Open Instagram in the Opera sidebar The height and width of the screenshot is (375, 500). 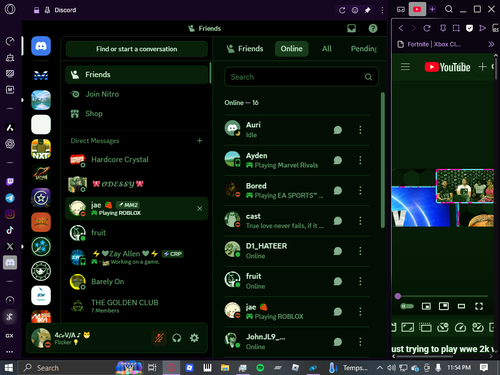pos(10,214)
